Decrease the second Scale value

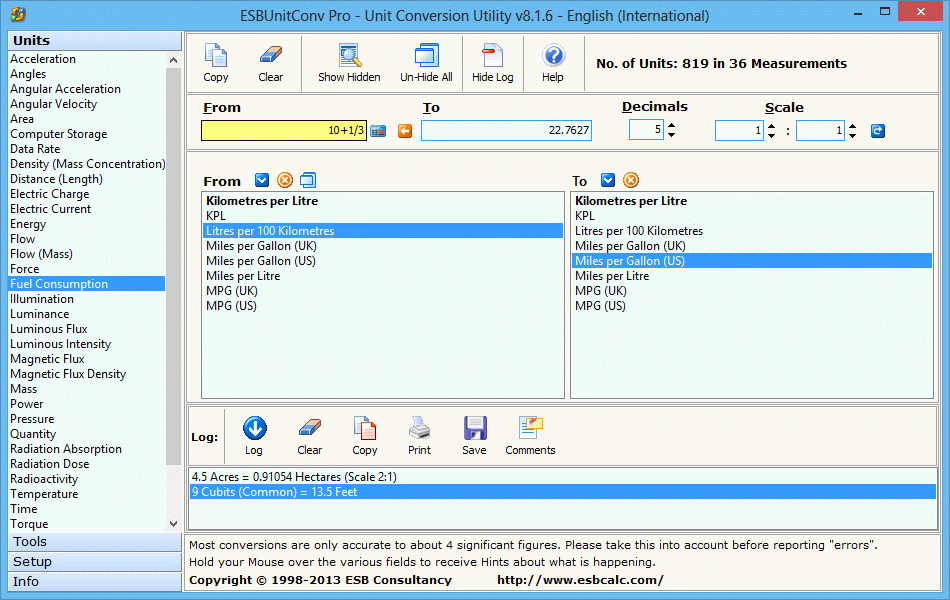point(852,135)
